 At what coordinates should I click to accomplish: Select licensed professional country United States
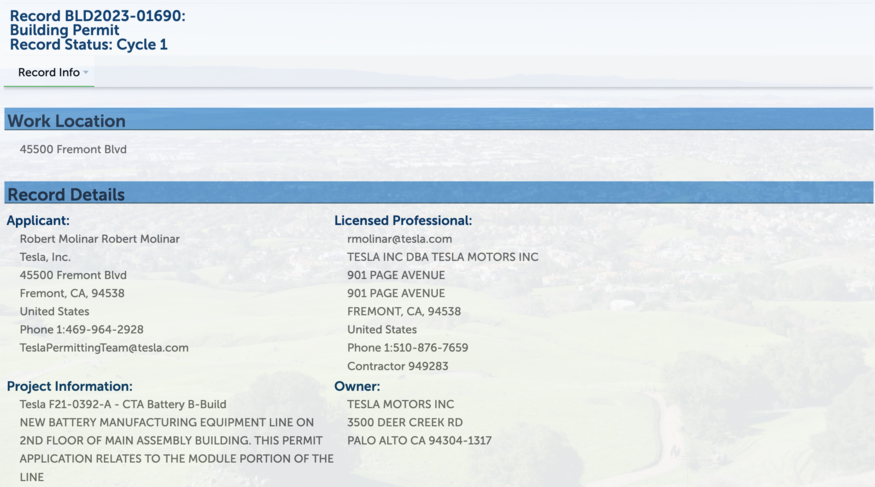(382, 330)
